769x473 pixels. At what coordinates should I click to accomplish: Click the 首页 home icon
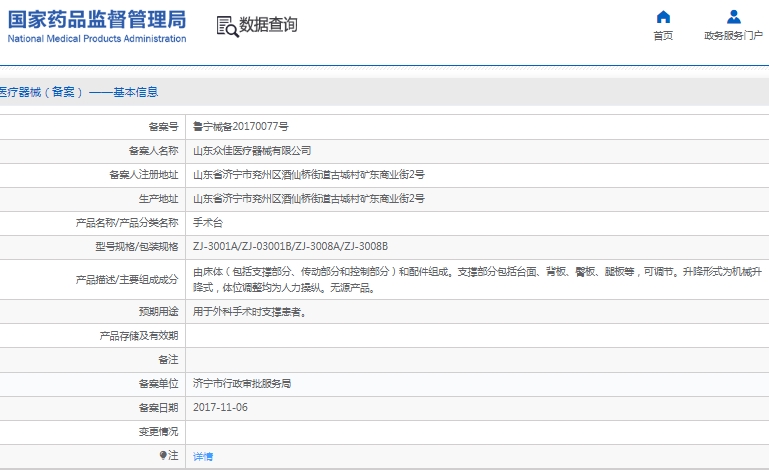pos(663,17)
